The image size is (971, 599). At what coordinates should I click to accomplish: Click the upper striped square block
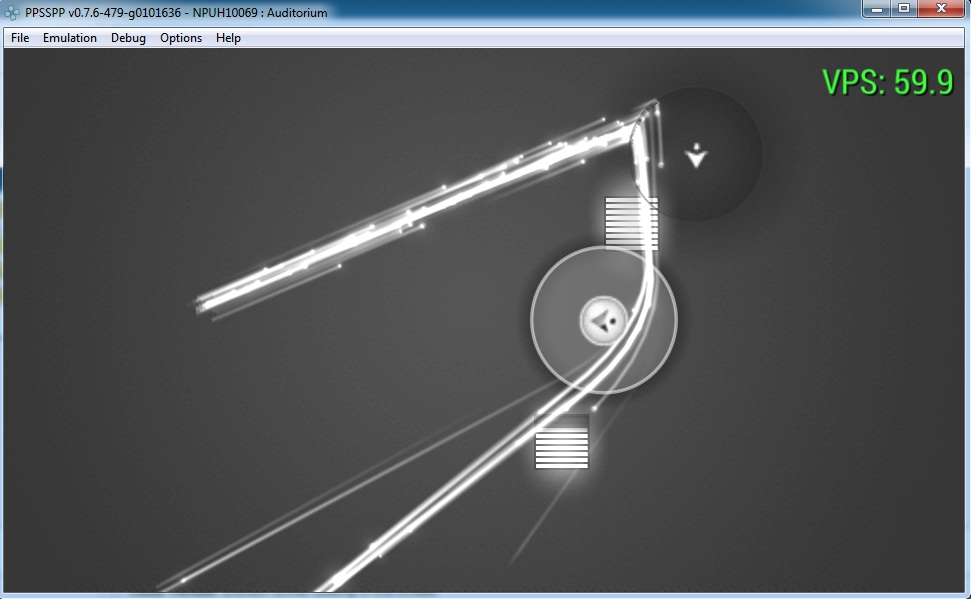631,222
